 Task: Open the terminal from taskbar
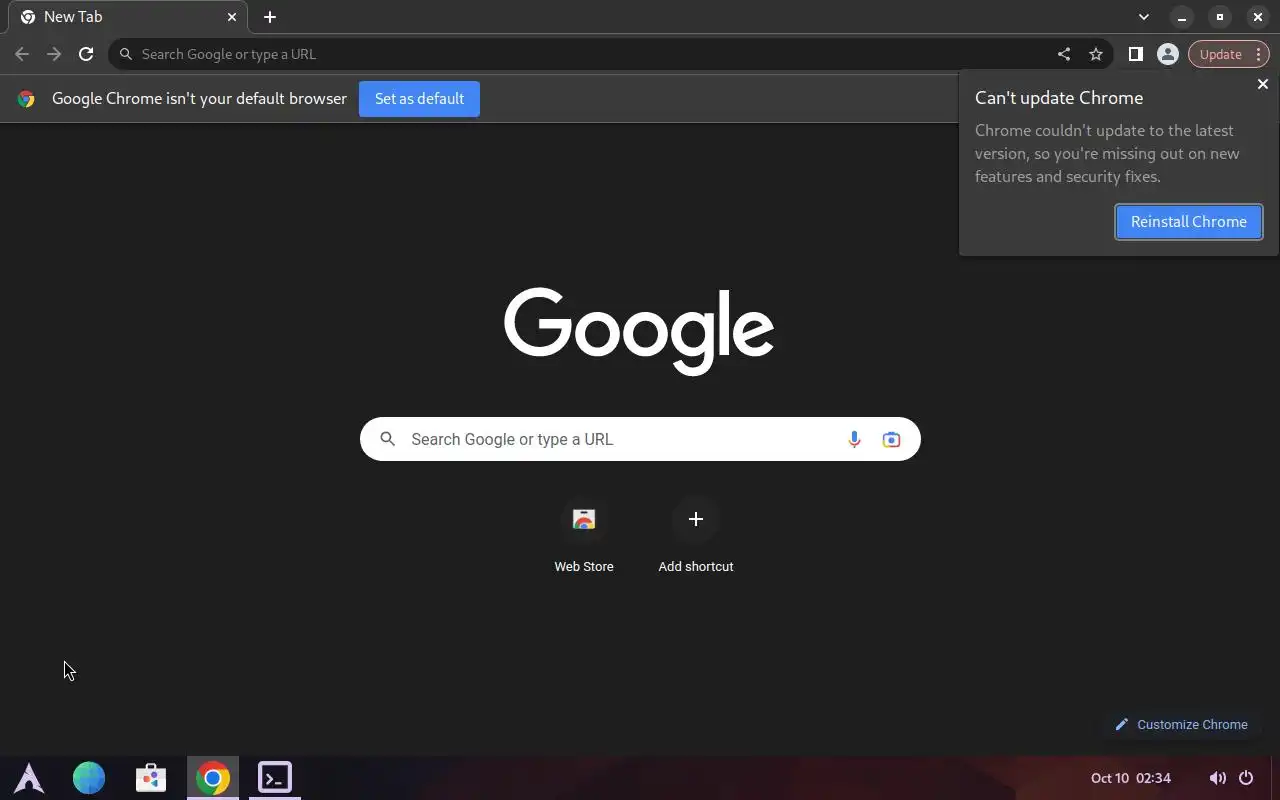(x=275, y=778)
